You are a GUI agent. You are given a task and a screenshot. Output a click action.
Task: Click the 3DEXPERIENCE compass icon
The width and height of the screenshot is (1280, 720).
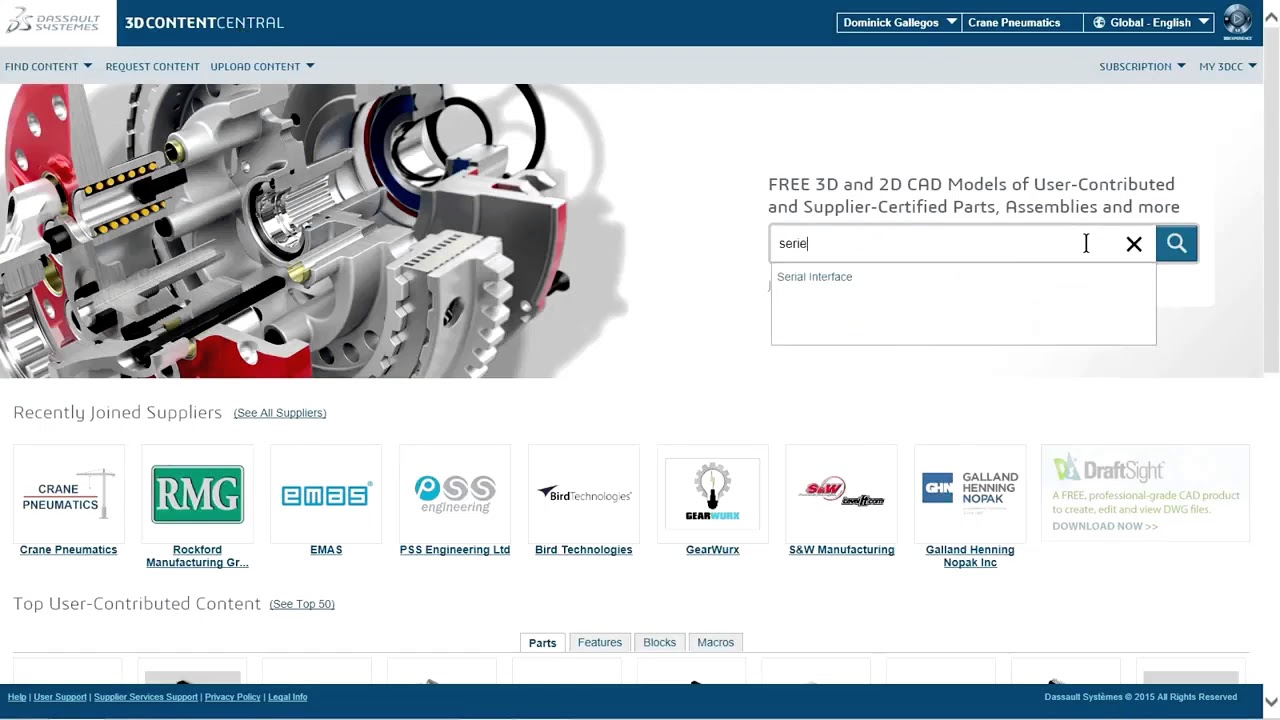point(1237,22)
